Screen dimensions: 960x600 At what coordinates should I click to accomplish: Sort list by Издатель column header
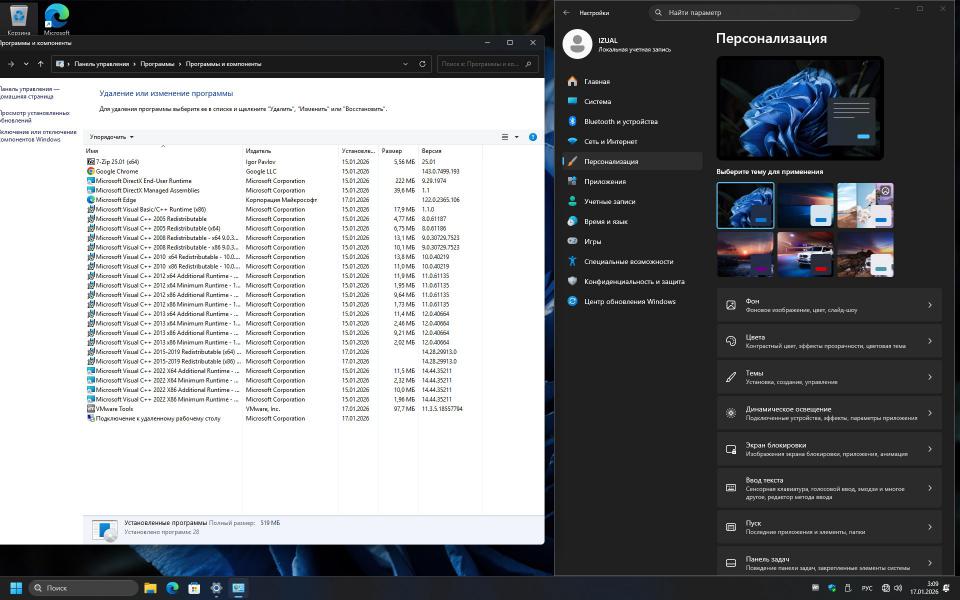pyautogui.click(x=258, y=151)
